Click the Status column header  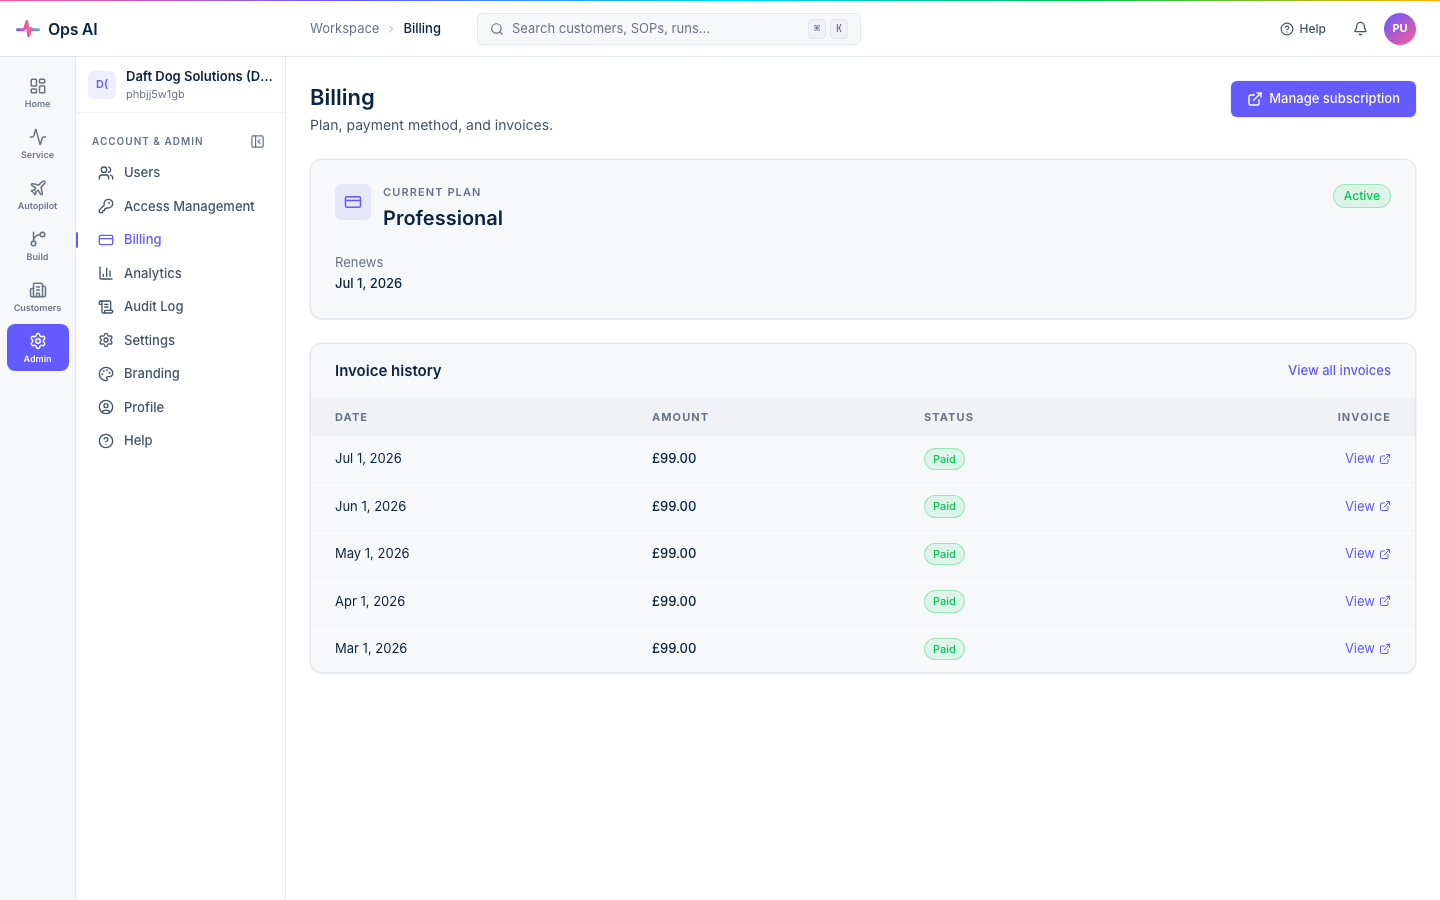pyautogui.click(x=948, y=418)
